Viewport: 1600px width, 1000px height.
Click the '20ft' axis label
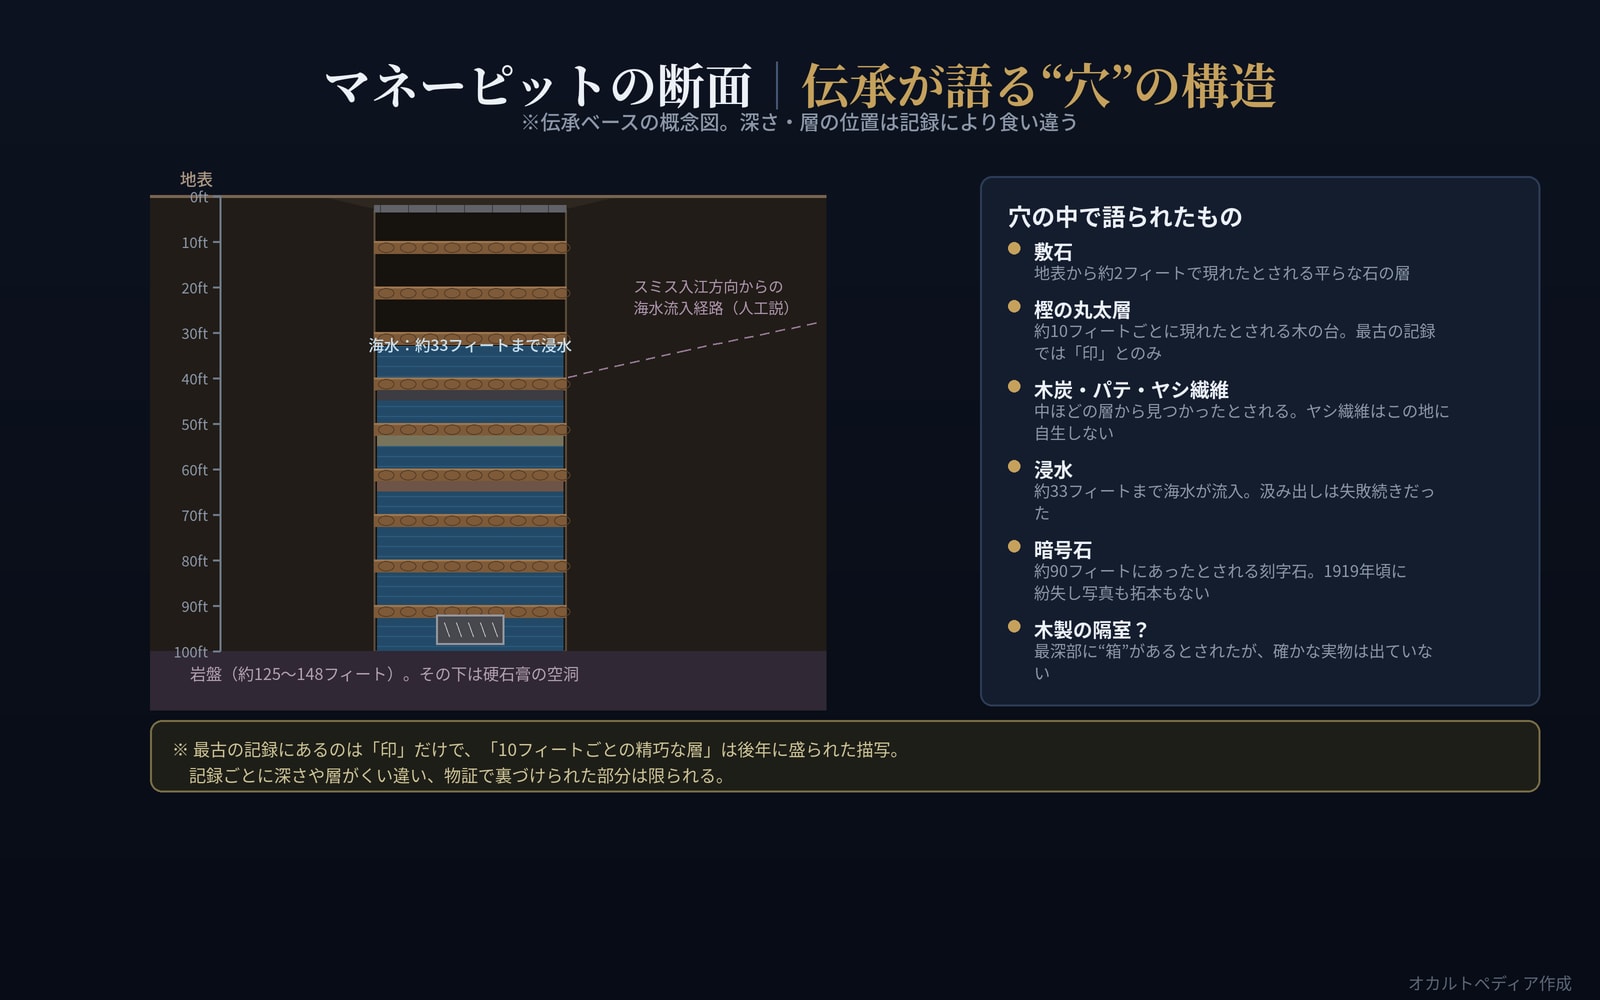[194, 288]
